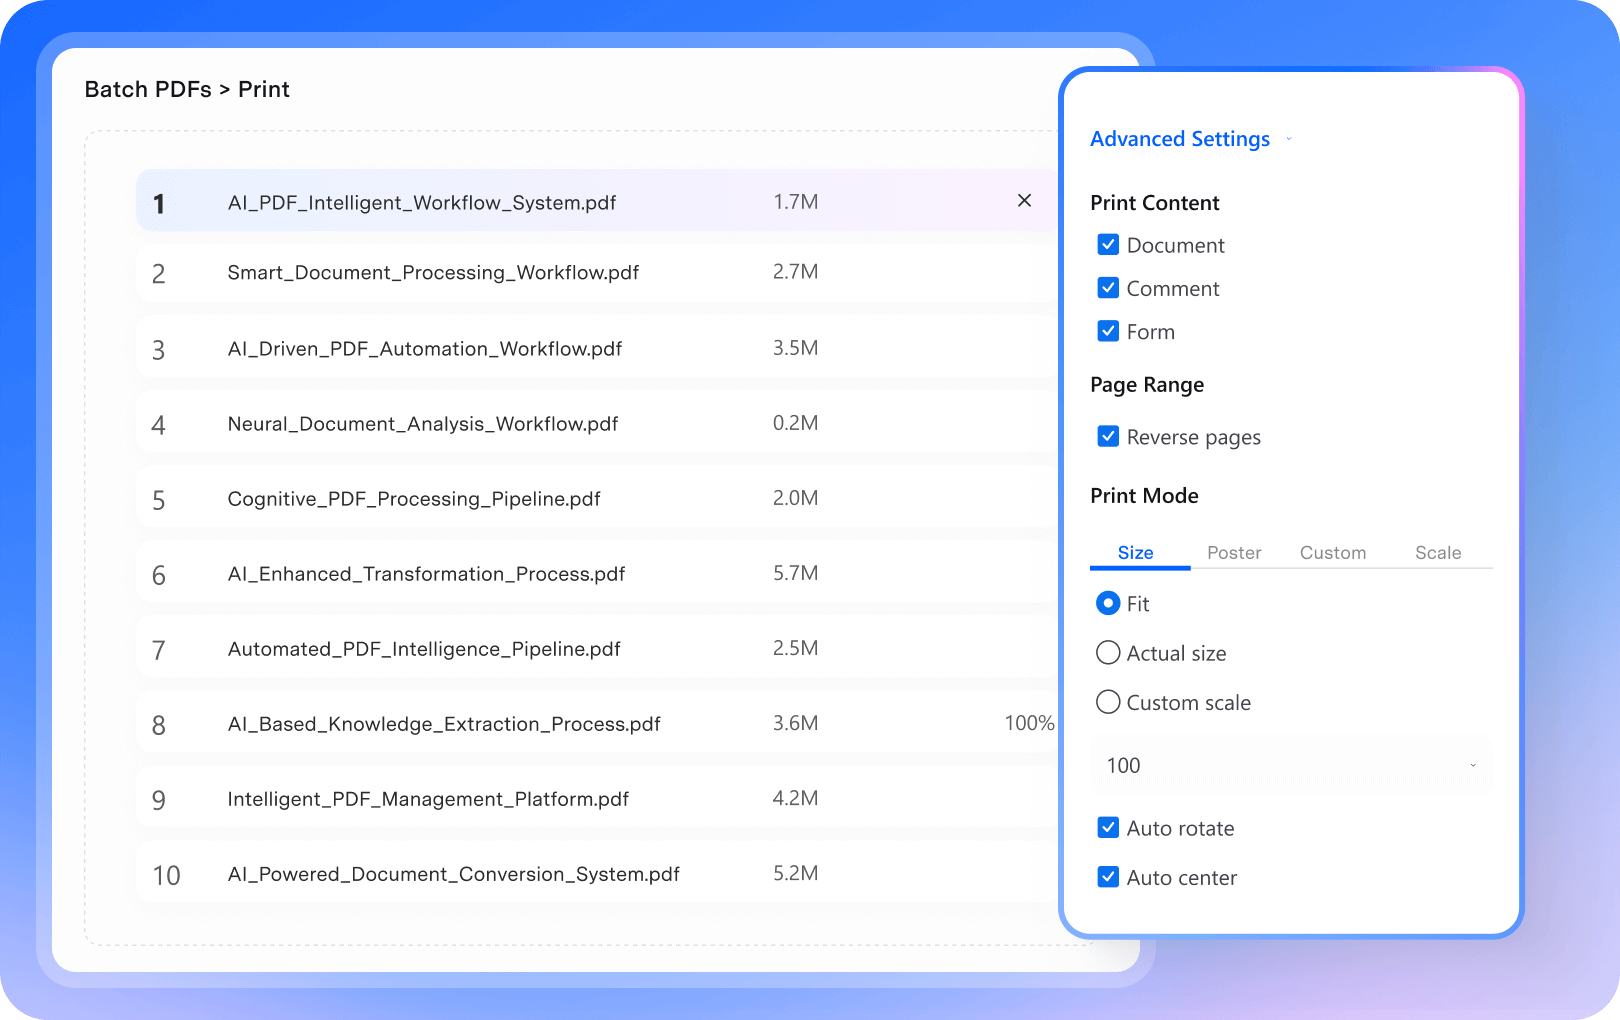The width and height of the screenshot is (1620, 1020).
Task: Select Intelligent_PDF_Management_Platform.pdf row
Action: pos(596,798)
